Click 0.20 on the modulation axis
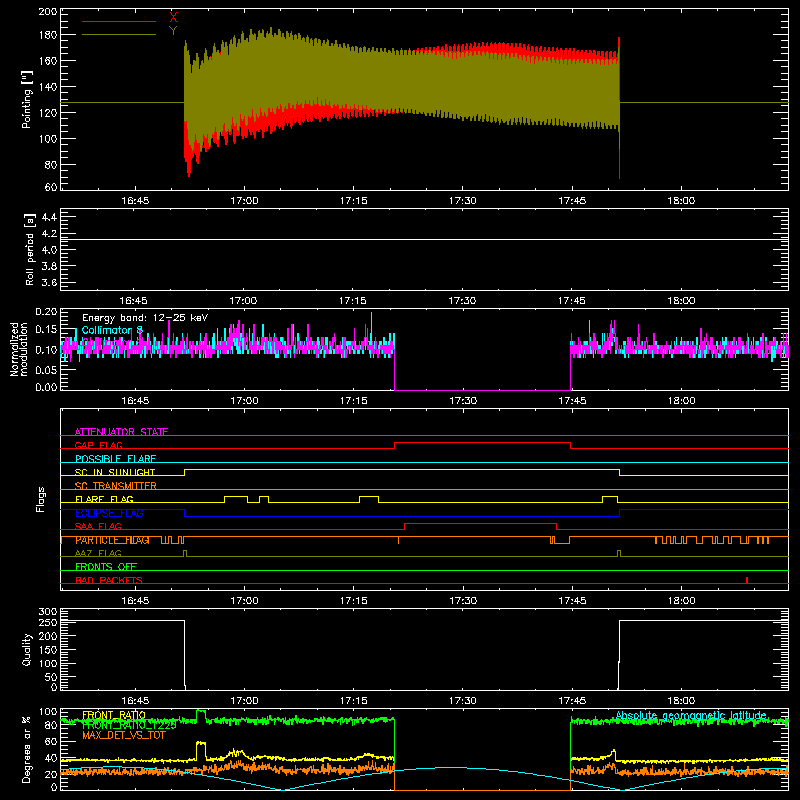The image size is (800, 800). (46, 312)
